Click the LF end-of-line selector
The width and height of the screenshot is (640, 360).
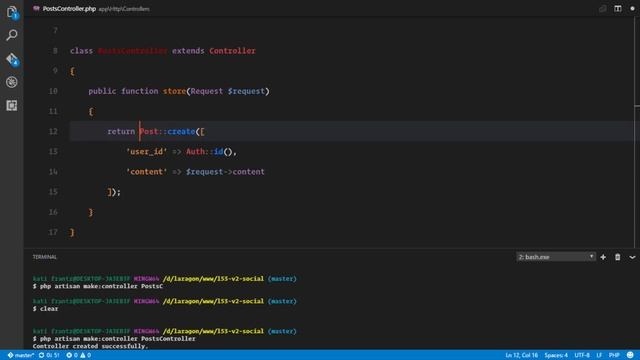click(599, 355)
